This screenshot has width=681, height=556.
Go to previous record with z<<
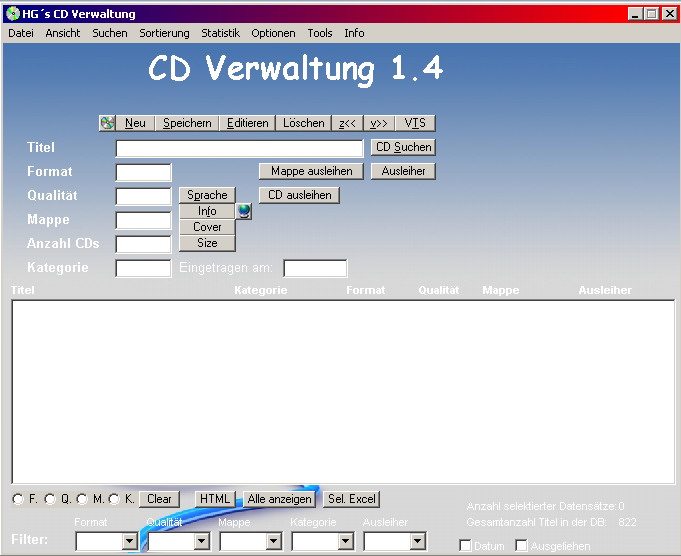(347, 123)
